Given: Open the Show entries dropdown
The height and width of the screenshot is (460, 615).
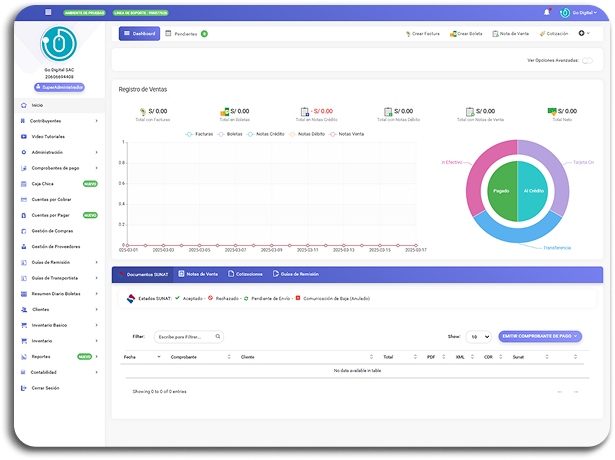Looking at the screenshot, I should (x=479, y=337).
